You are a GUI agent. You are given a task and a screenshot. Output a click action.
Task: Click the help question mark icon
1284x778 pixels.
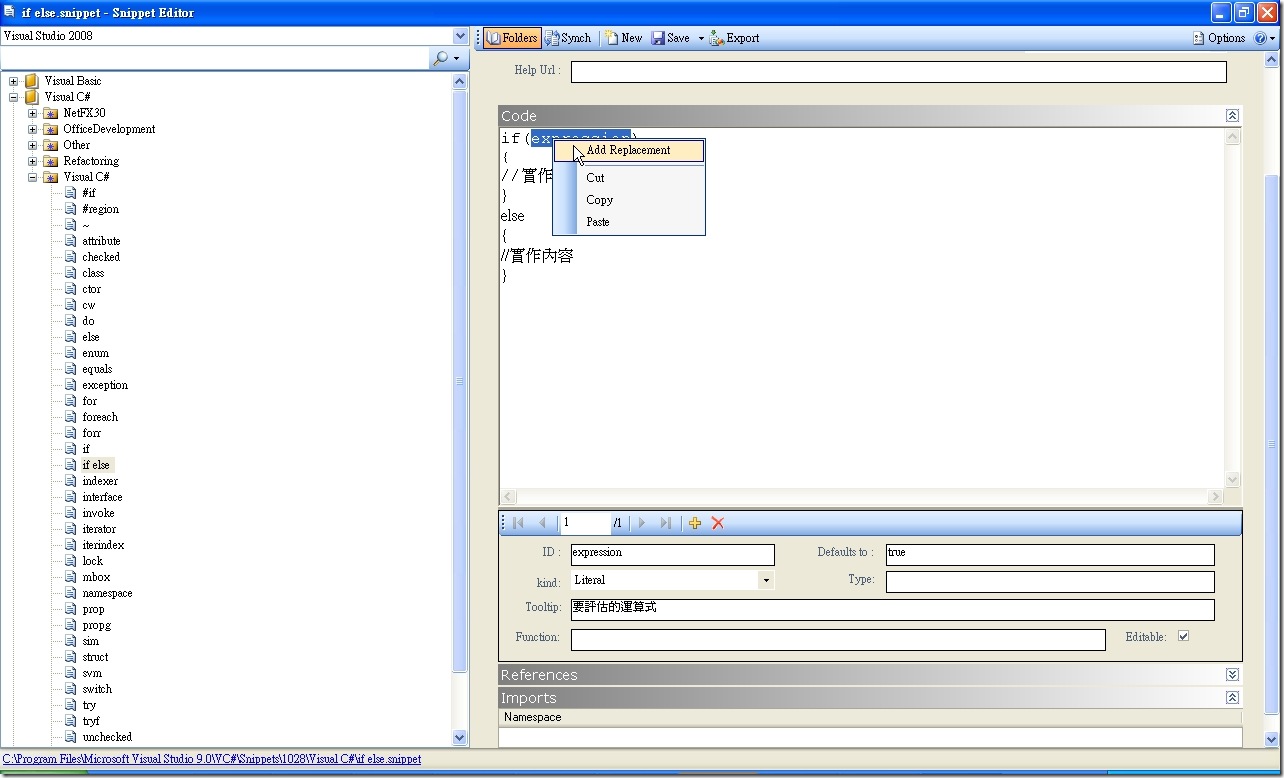(1260, 38)
